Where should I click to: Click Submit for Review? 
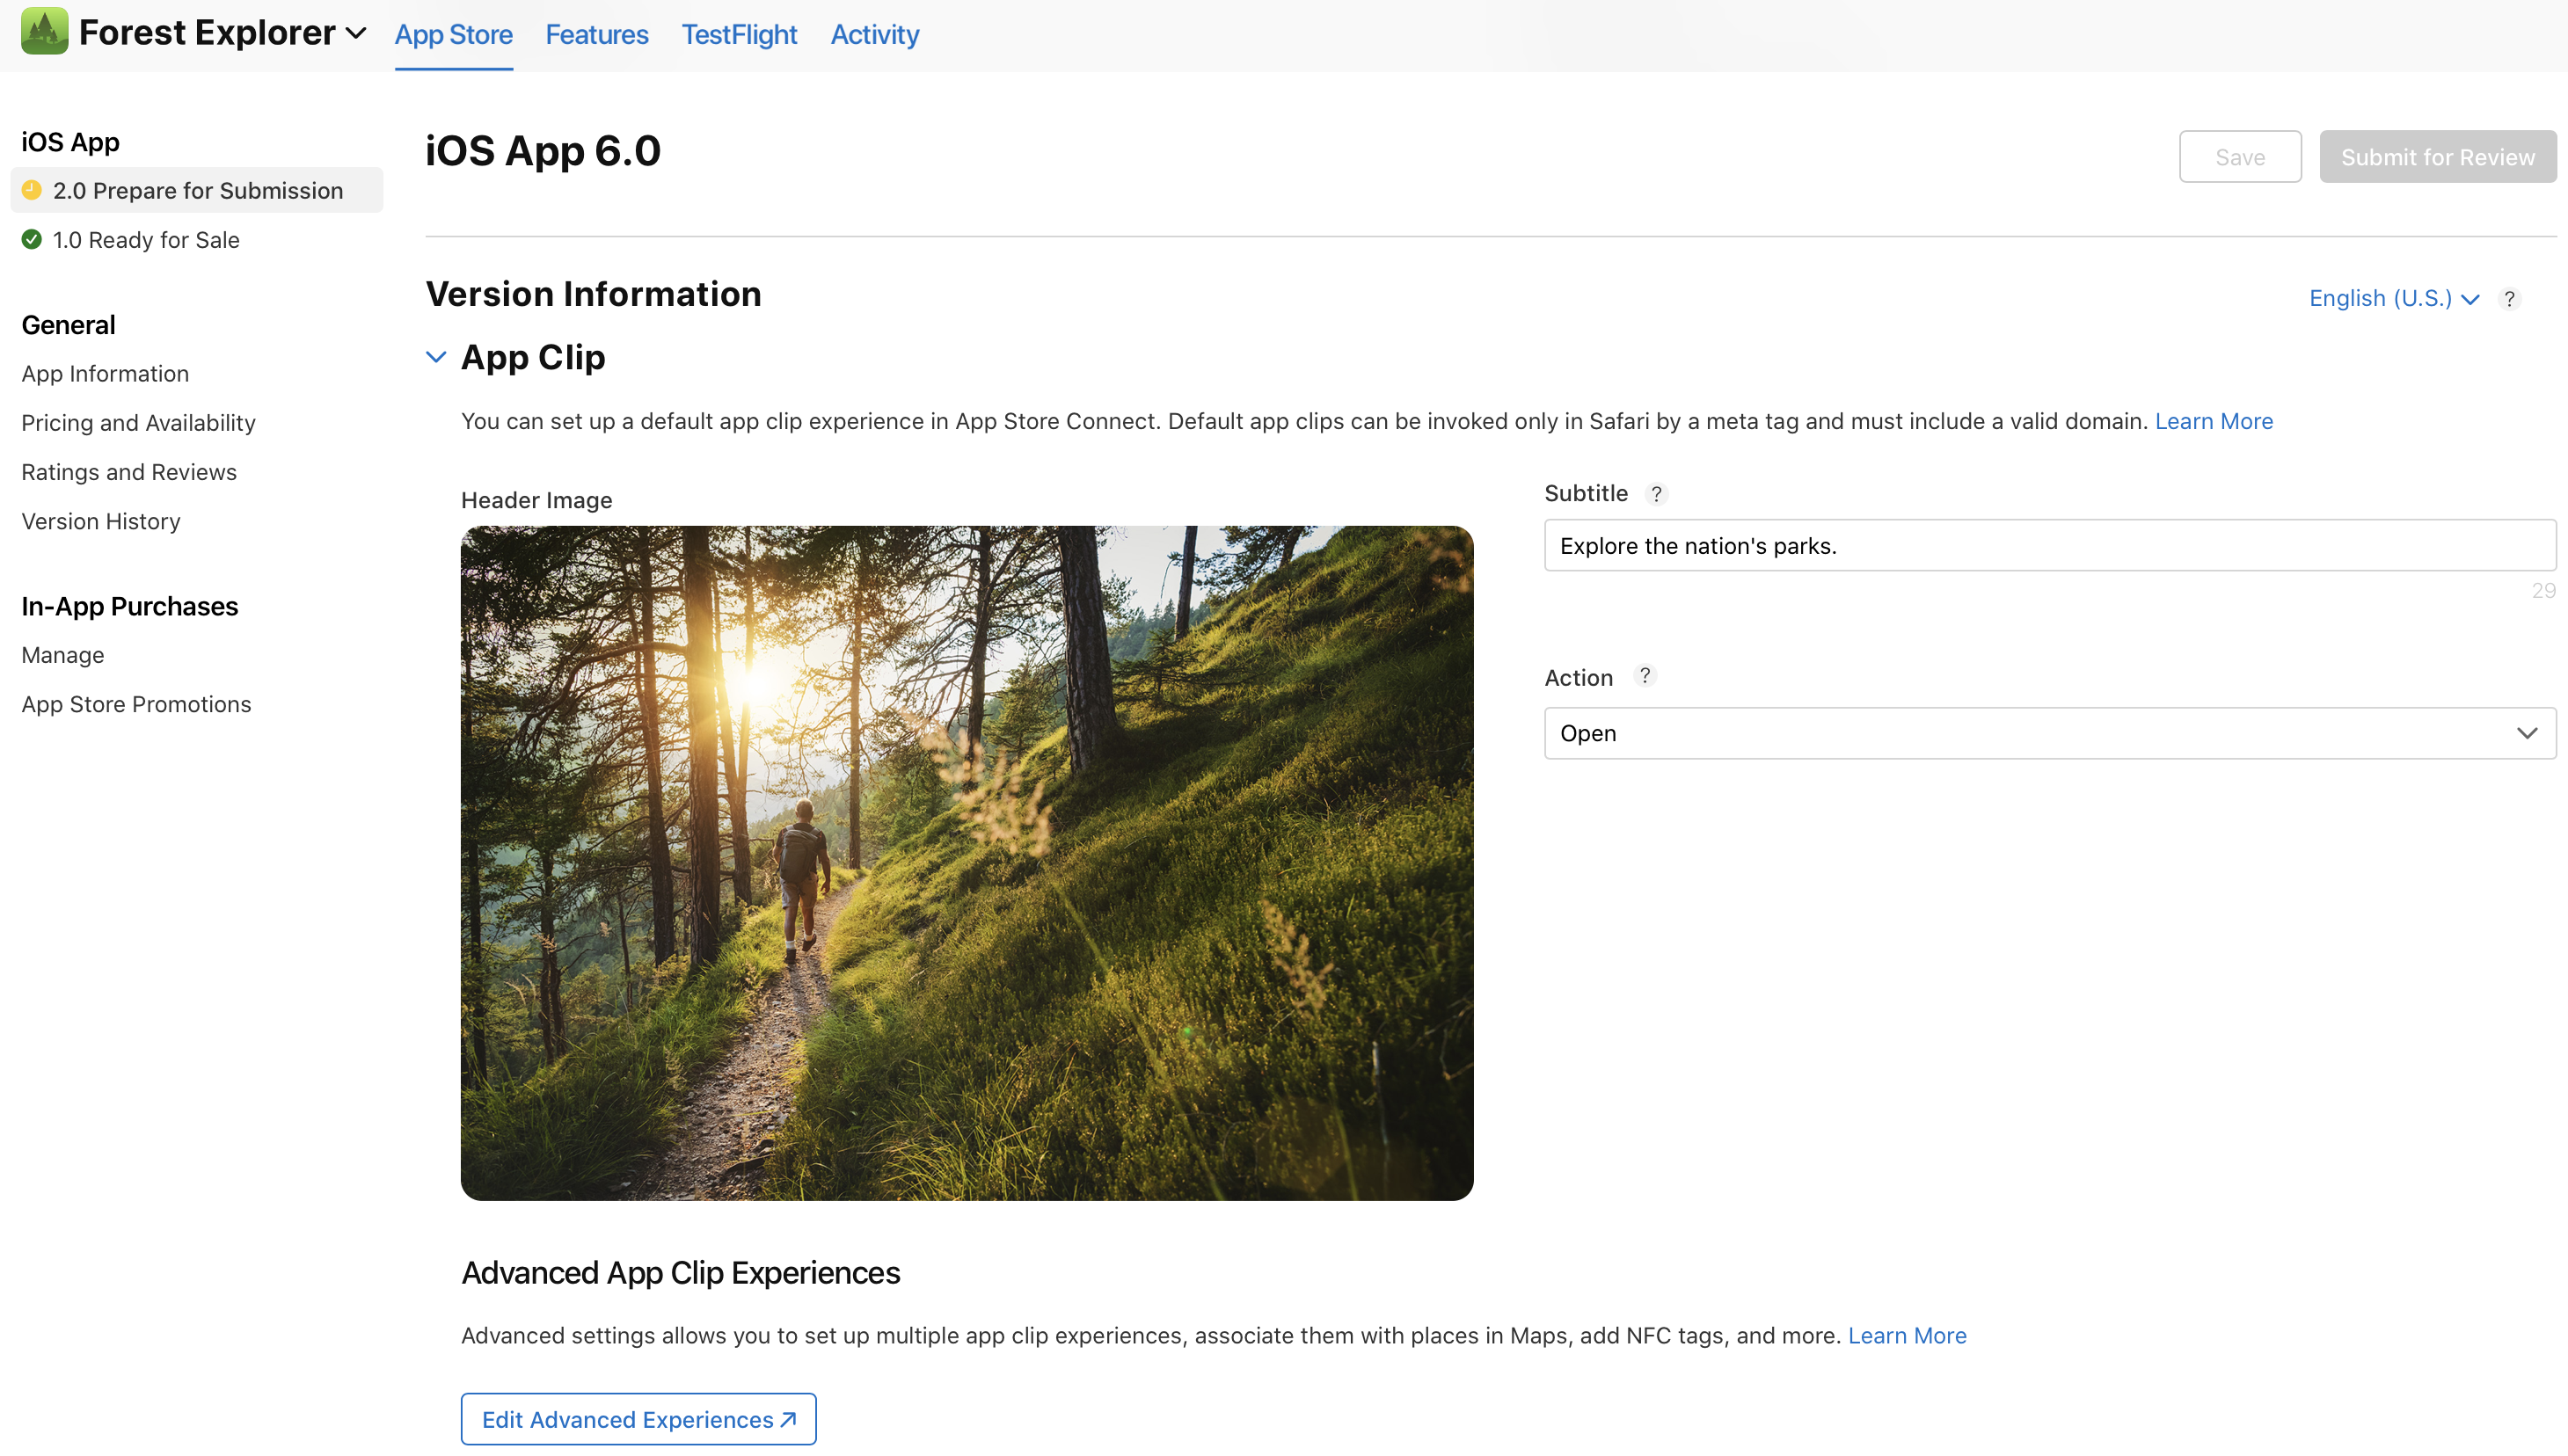[2438, 157]
